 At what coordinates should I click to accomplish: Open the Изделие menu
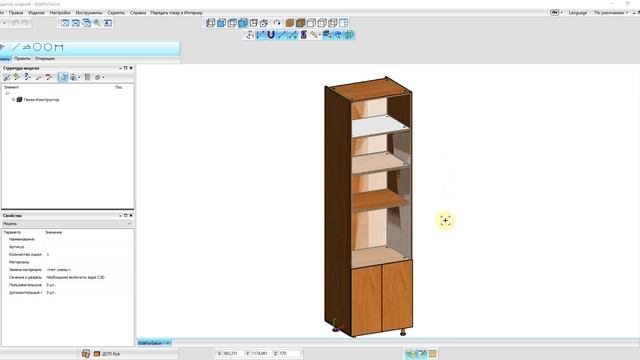(x=36, y=13)
